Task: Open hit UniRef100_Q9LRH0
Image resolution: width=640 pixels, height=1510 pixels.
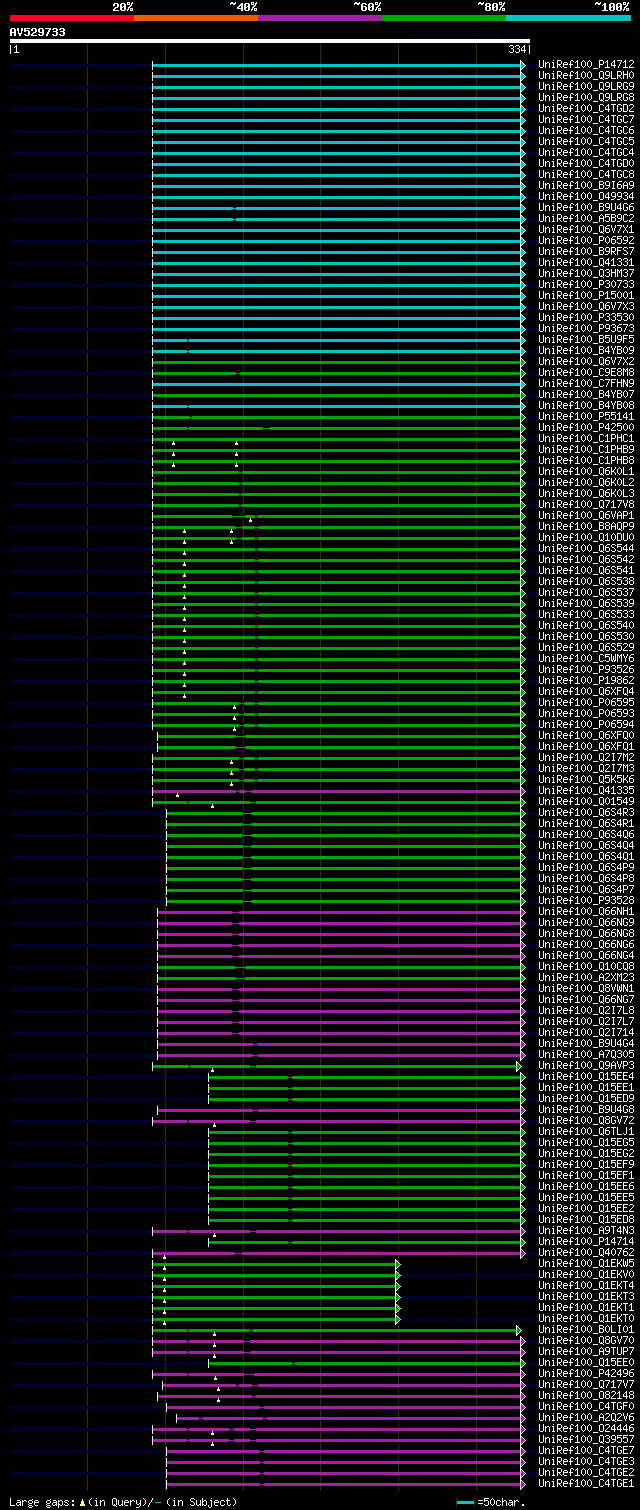Action: pos(586,75)
